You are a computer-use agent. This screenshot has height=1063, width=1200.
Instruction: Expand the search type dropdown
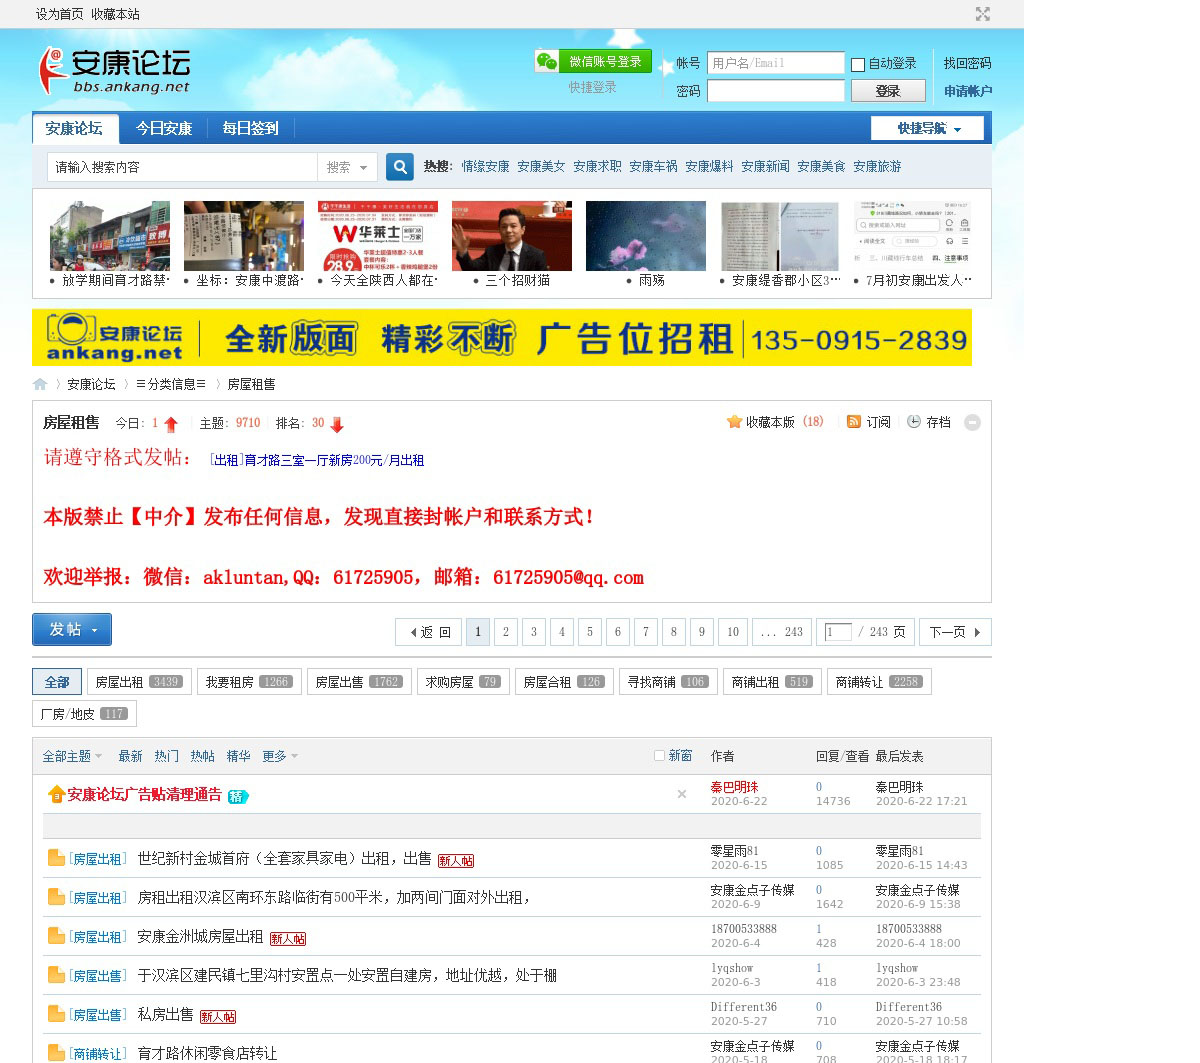click(347, 167)
